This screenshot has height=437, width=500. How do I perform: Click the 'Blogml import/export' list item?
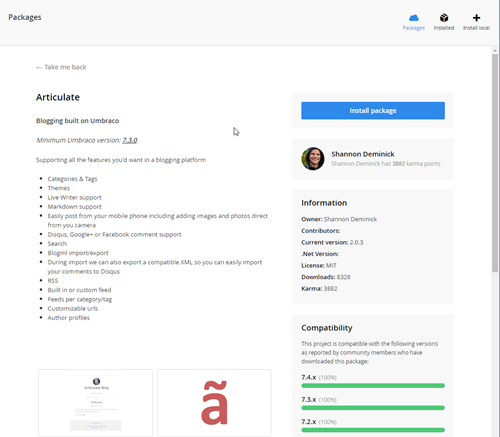[78, 253]
